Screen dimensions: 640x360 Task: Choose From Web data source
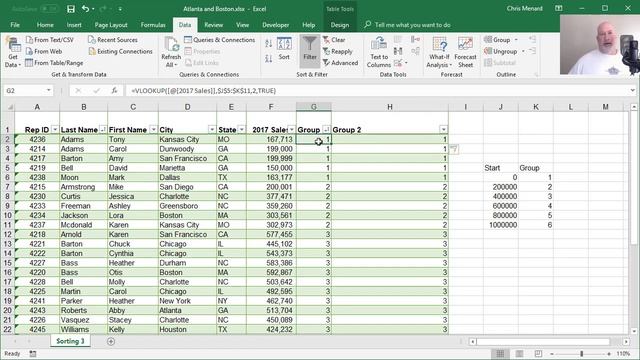tap(44, 51)
